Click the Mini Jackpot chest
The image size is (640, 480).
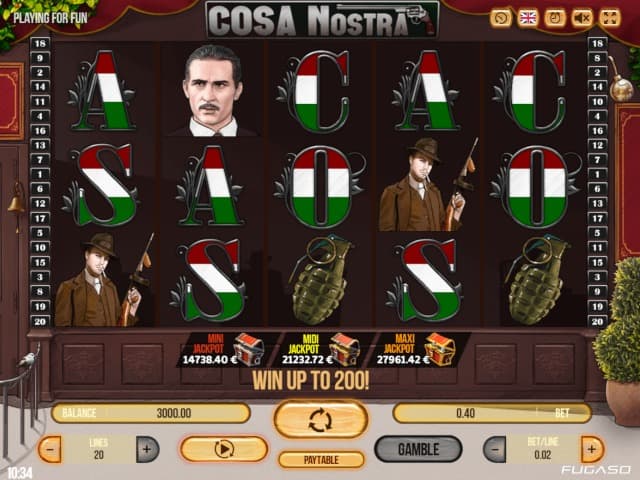point(249,349)
